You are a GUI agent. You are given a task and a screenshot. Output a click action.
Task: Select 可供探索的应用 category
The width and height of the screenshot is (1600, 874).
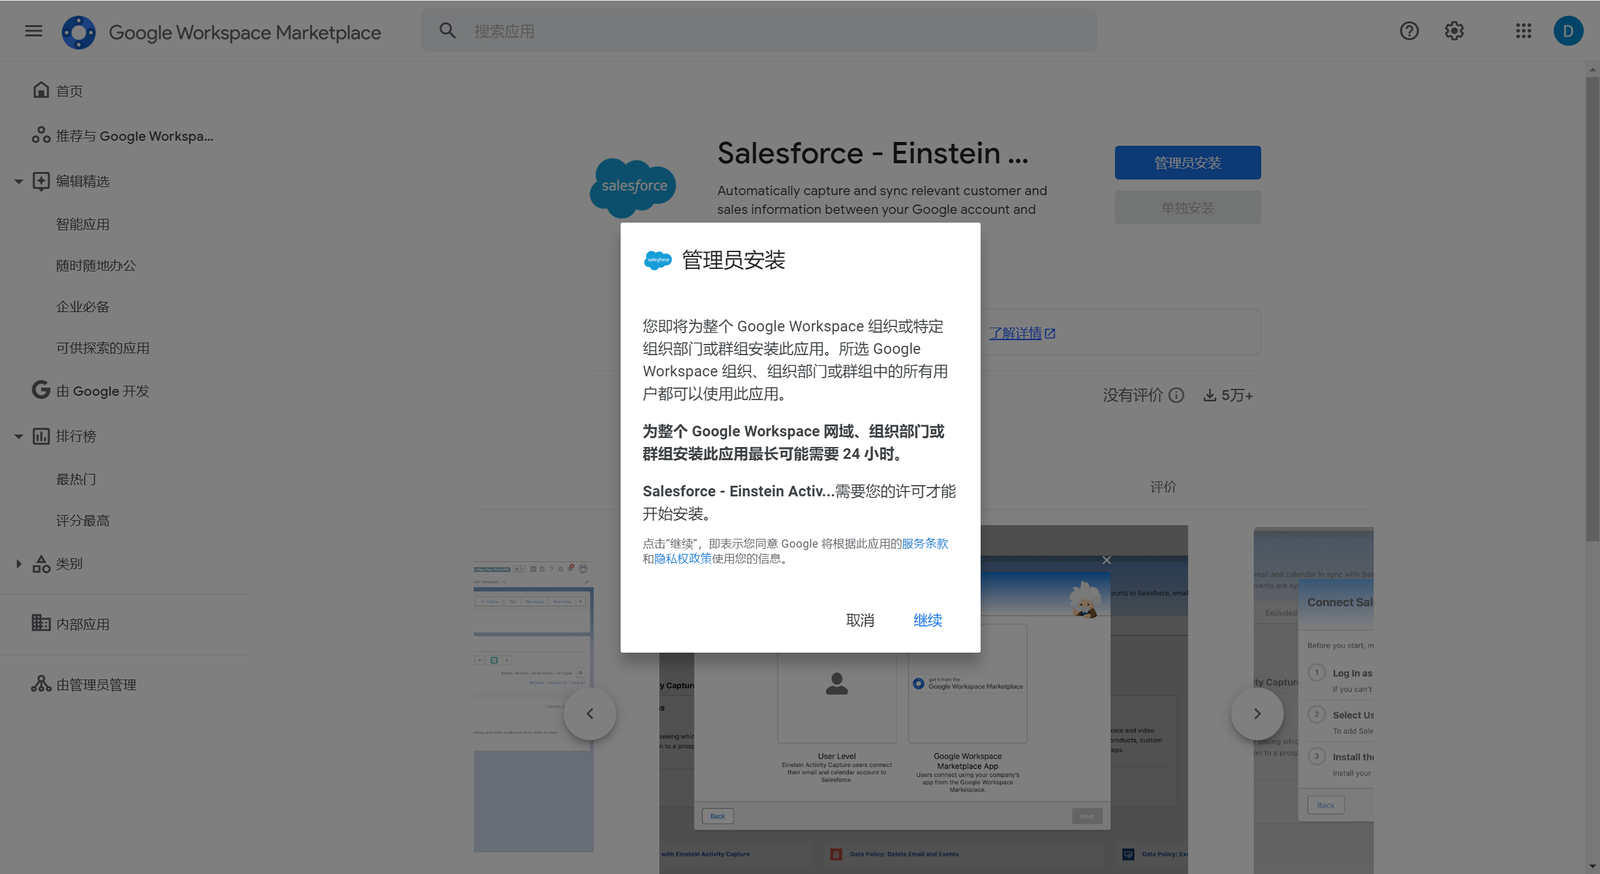(x=103, y=348)
